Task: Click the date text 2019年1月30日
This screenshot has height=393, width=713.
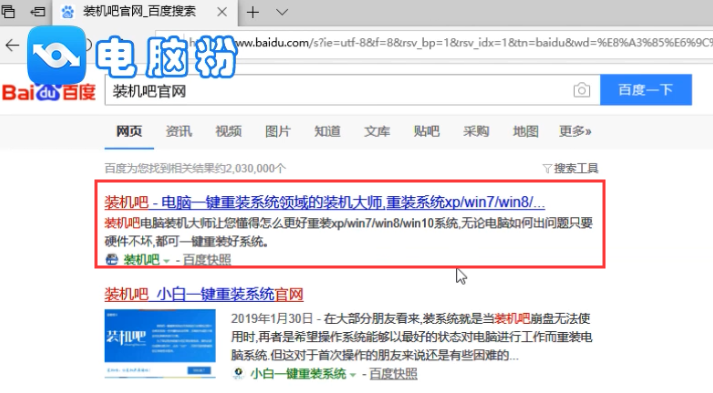Action: tap(271, 318)
